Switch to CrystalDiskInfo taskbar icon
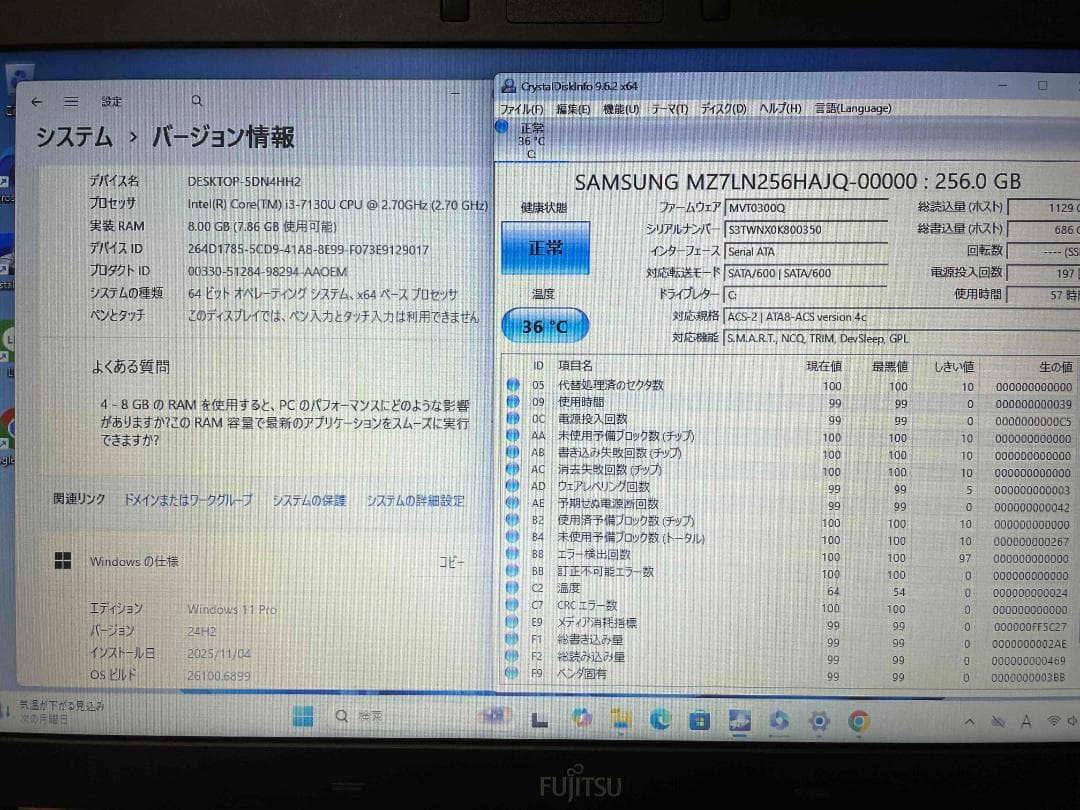The image size is (1080, 810). click(740, 721)
